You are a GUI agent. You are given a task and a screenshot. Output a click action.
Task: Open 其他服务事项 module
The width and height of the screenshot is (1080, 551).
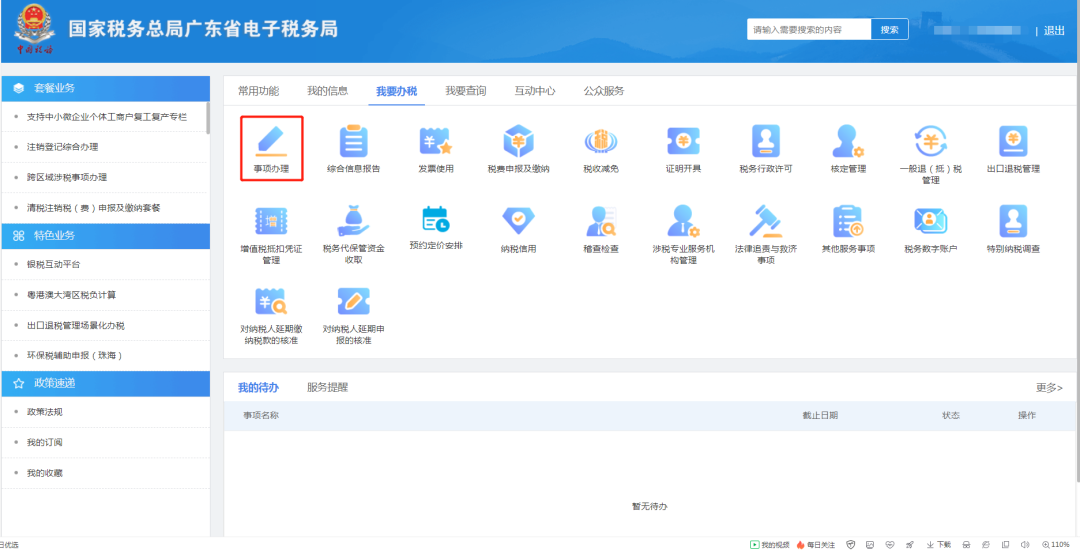click(x=848, y=229)
